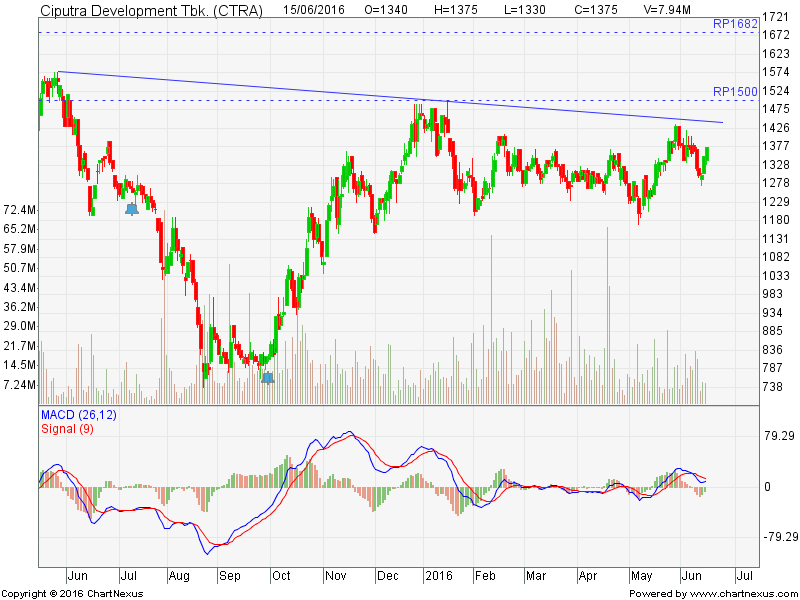Image resolution: width=800 pixels, height=600 pixels.
Task: Click the -79.29 MACD axis label
Action: pyautogui.click(x=780, y=537)
